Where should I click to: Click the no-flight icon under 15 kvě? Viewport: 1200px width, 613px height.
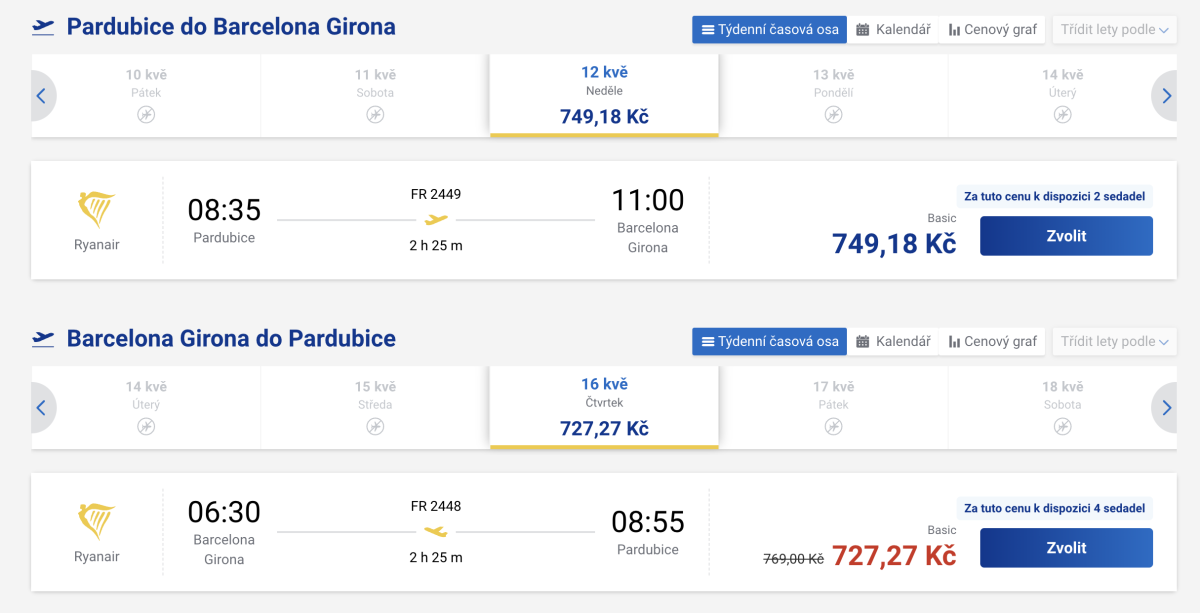(375, 427)
